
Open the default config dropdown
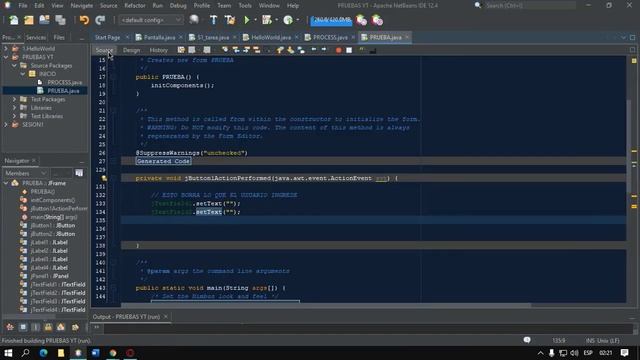[151, 20]
